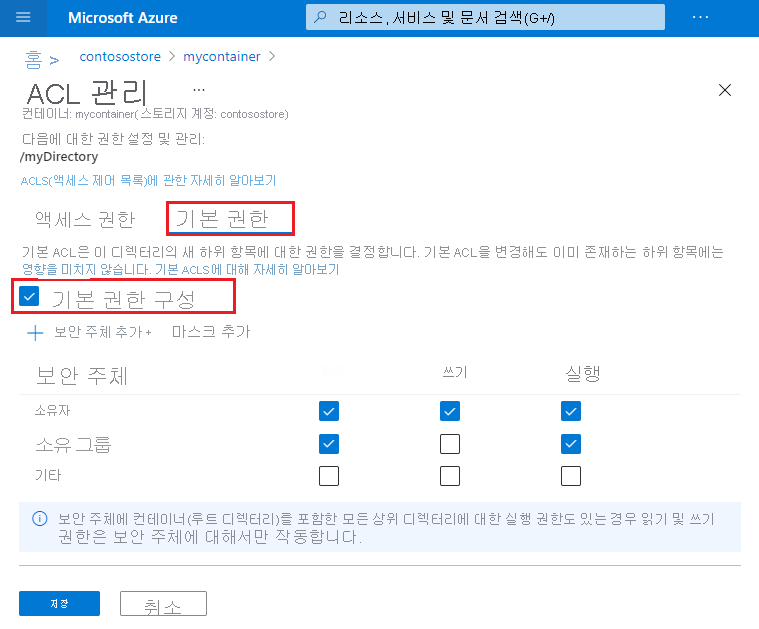Click the plus icon for adding security principal

point(35,333)
